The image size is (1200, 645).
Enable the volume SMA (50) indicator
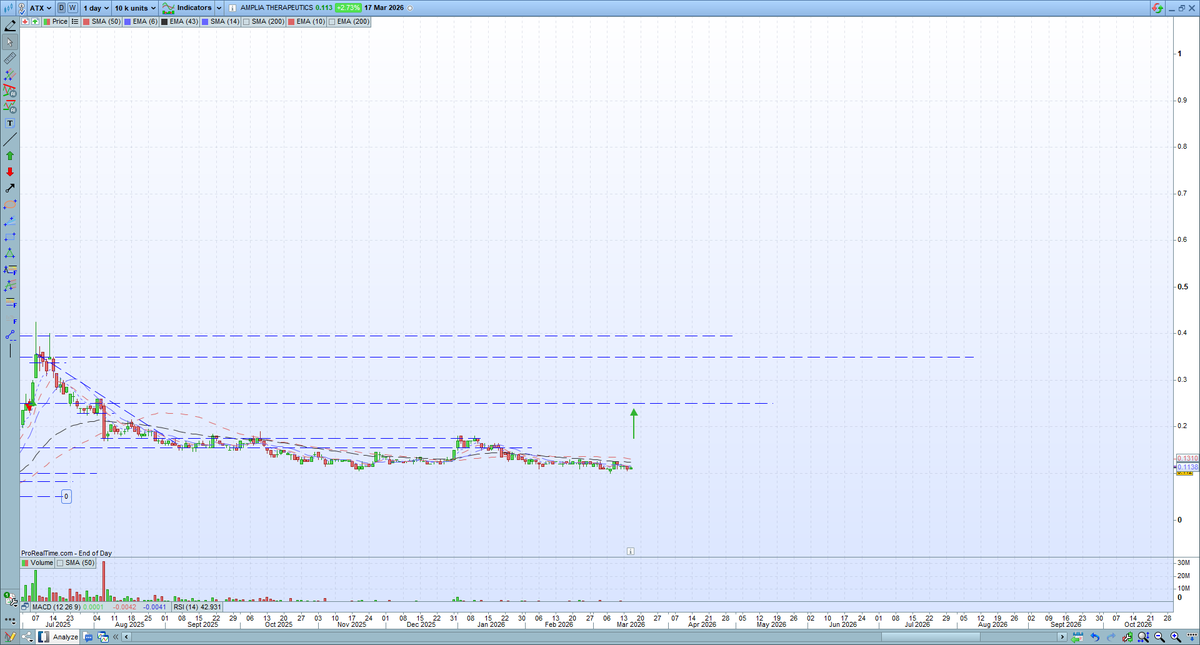pos(75,564)
